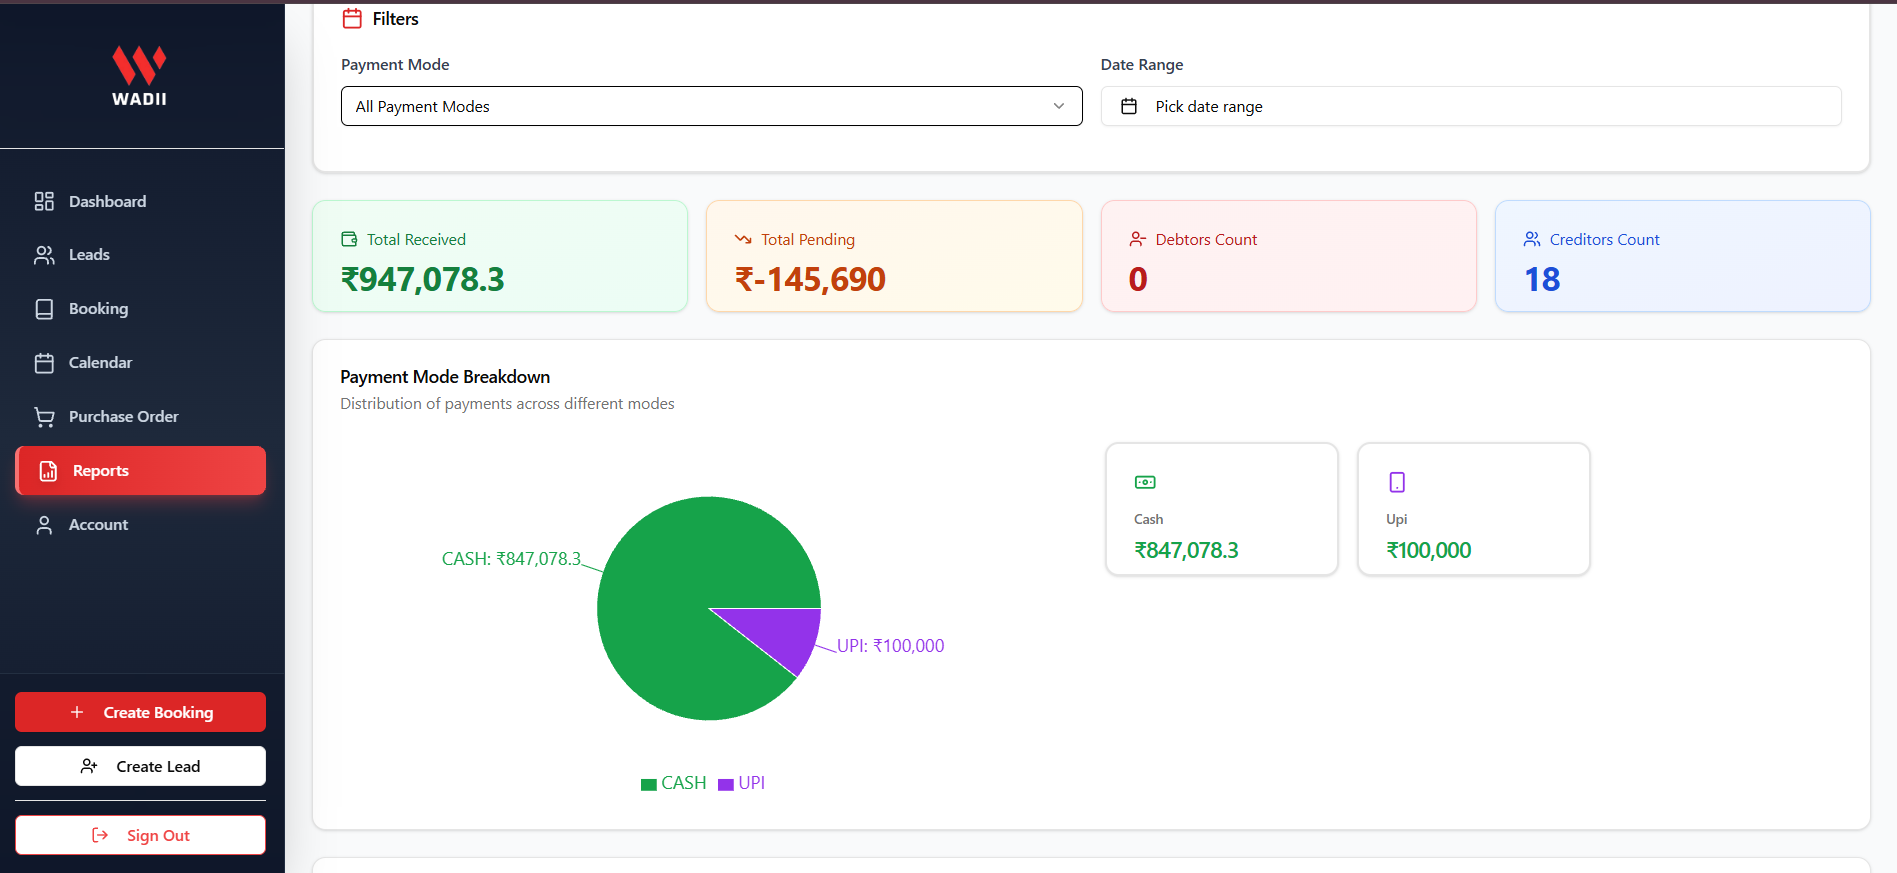1897x873 pixels.
Task: Click the WADII logo
Action: tap(139, 75)
